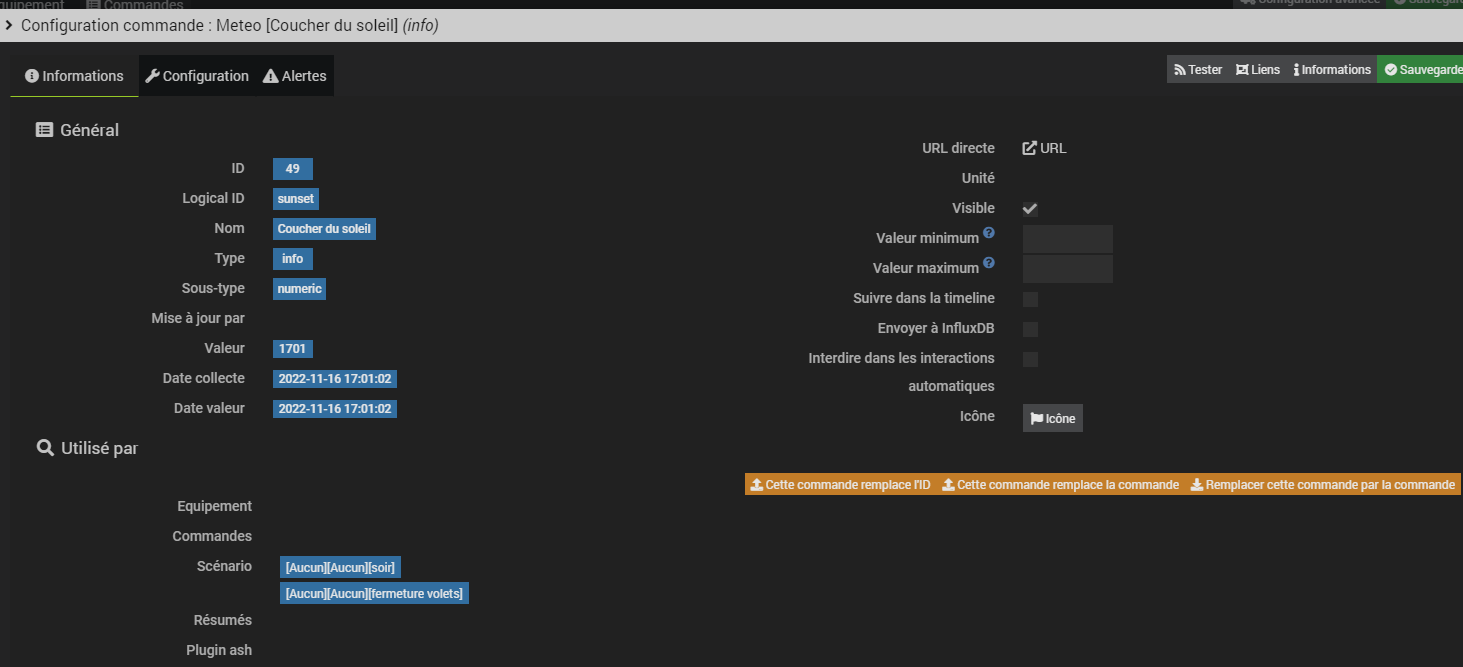Click the external-link icon beside URL

click(x=1029, y=148)
